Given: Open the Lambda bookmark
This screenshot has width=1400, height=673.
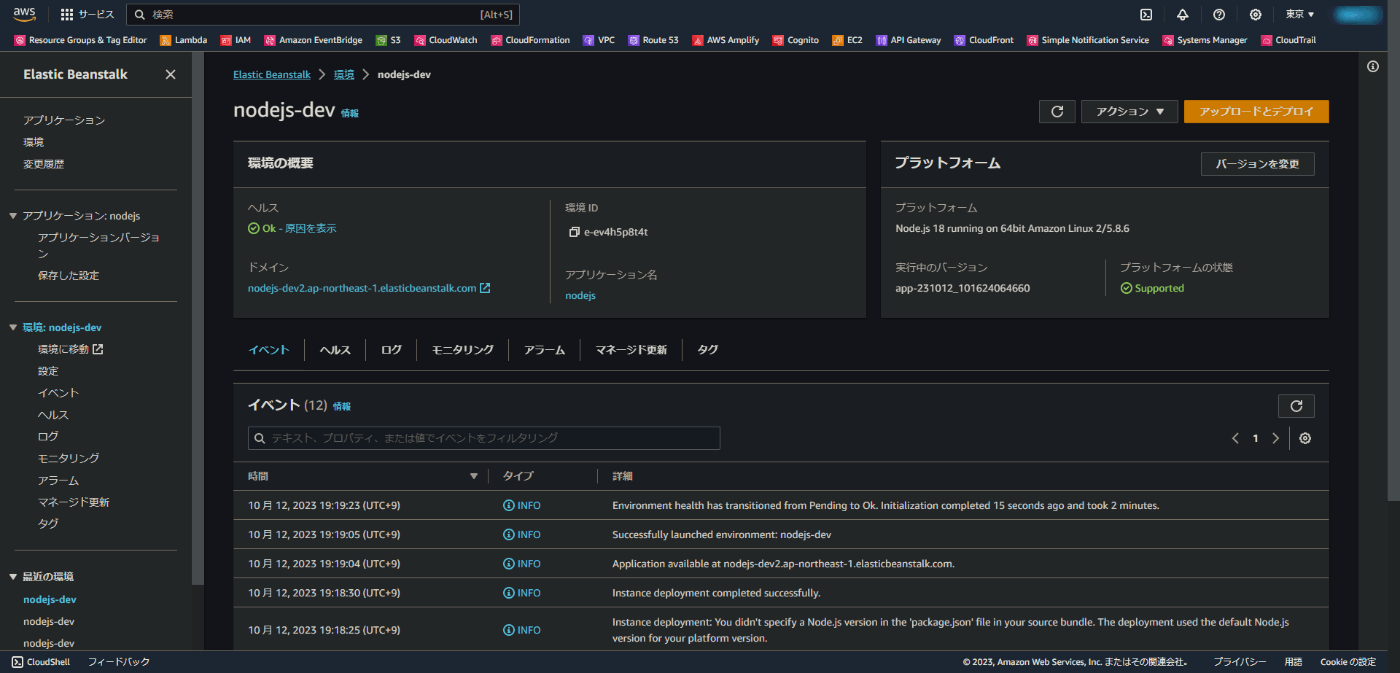Looking at the screenshot, I should (183, 40).
